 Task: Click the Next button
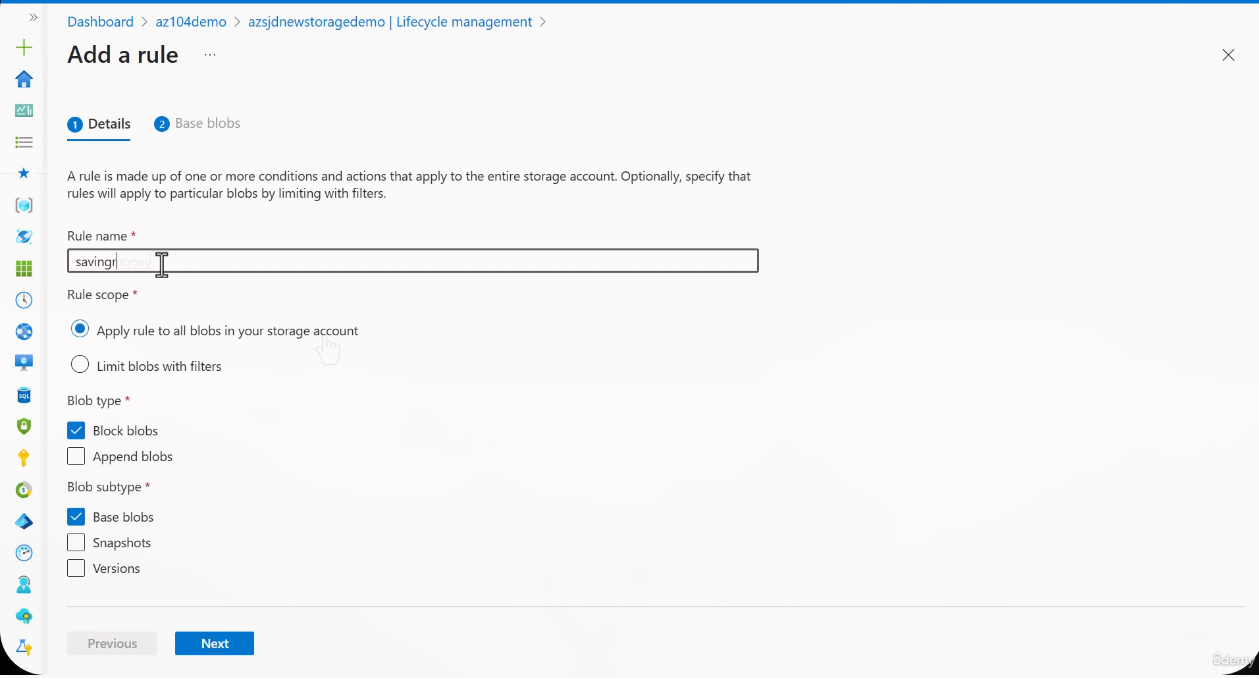[214, 643]
